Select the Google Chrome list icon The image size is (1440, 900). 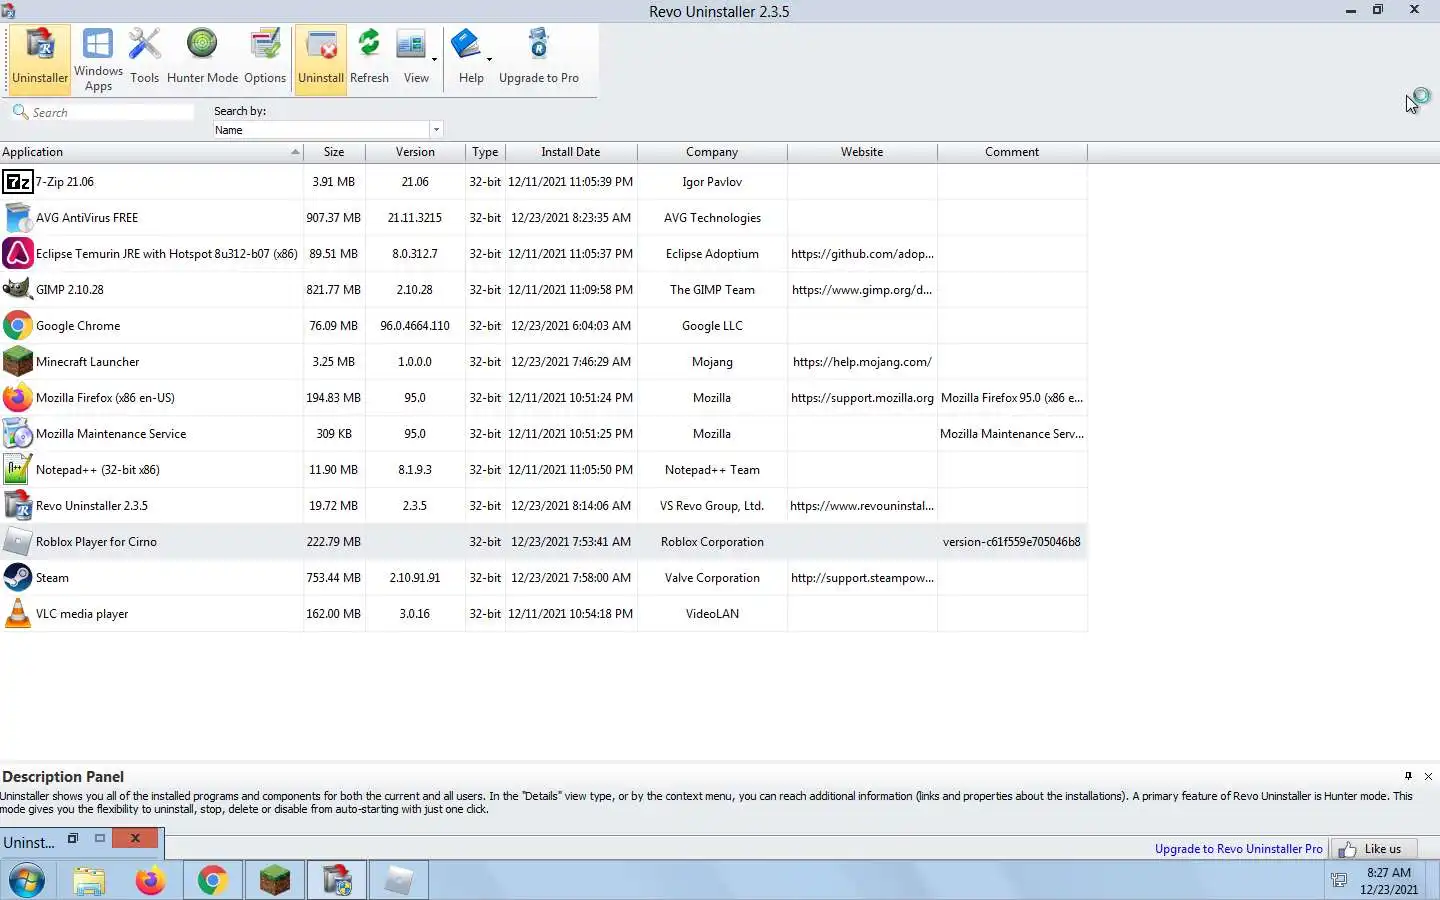[18, 326]
